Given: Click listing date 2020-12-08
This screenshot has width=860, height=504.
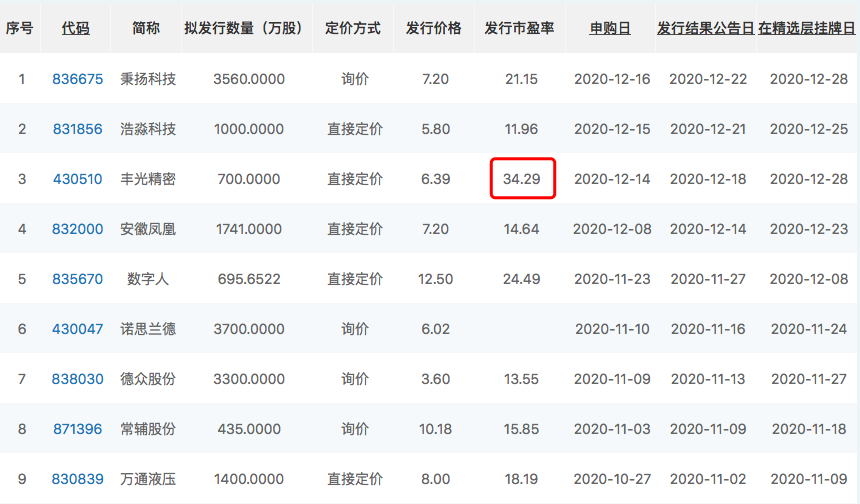Looking at the screenshot, I should 809,279.
